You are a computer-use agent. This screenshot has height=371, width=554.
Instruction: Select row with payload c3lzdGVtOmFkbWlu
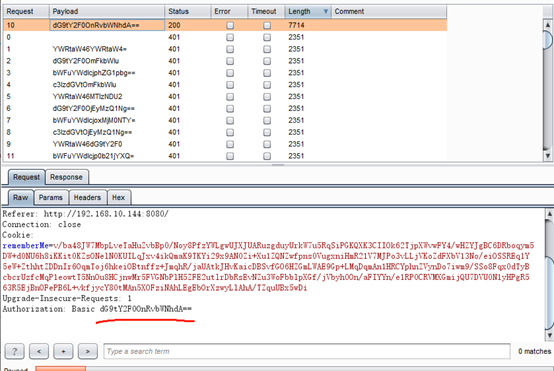[x=225, y=85]
